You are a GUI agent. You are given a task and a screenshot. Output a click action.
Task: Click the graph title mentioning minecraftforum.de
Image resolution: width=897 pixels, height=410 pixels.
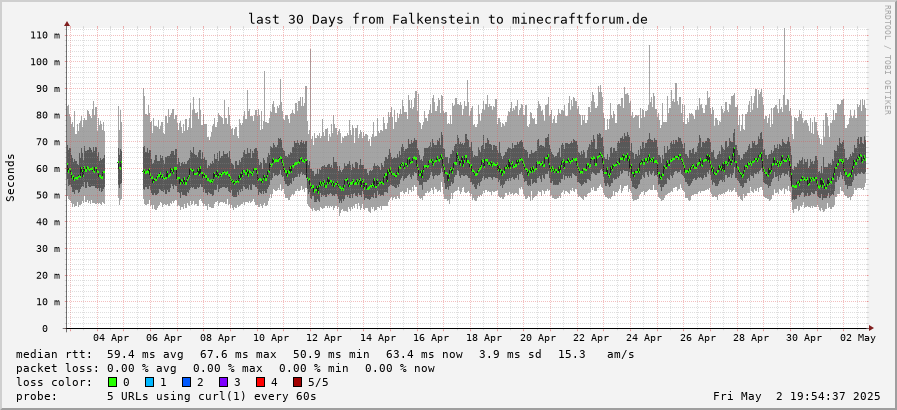tap(448, 19)
